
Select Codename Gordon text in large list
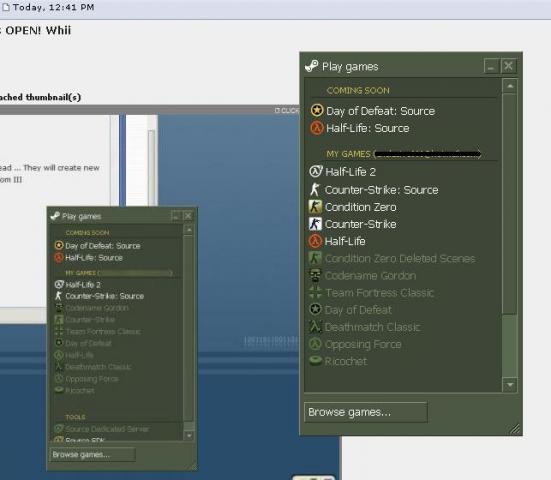pyautogui.click(x=370, y=276)
